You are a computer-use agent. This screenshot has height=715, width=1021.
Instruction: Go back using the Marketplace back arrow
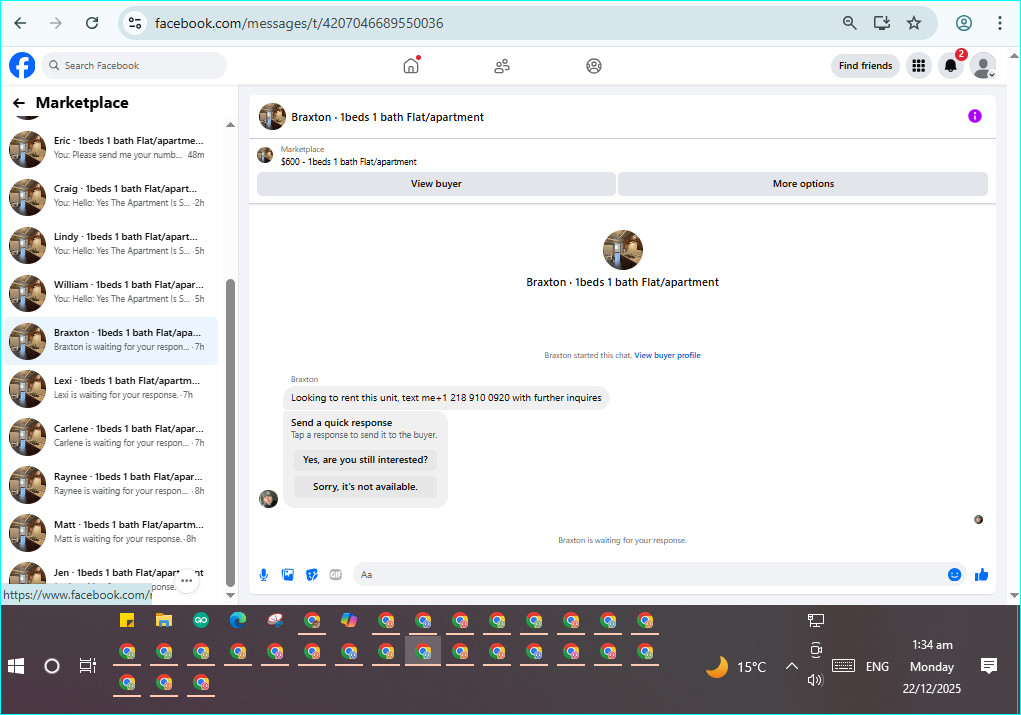coord(19,103)
